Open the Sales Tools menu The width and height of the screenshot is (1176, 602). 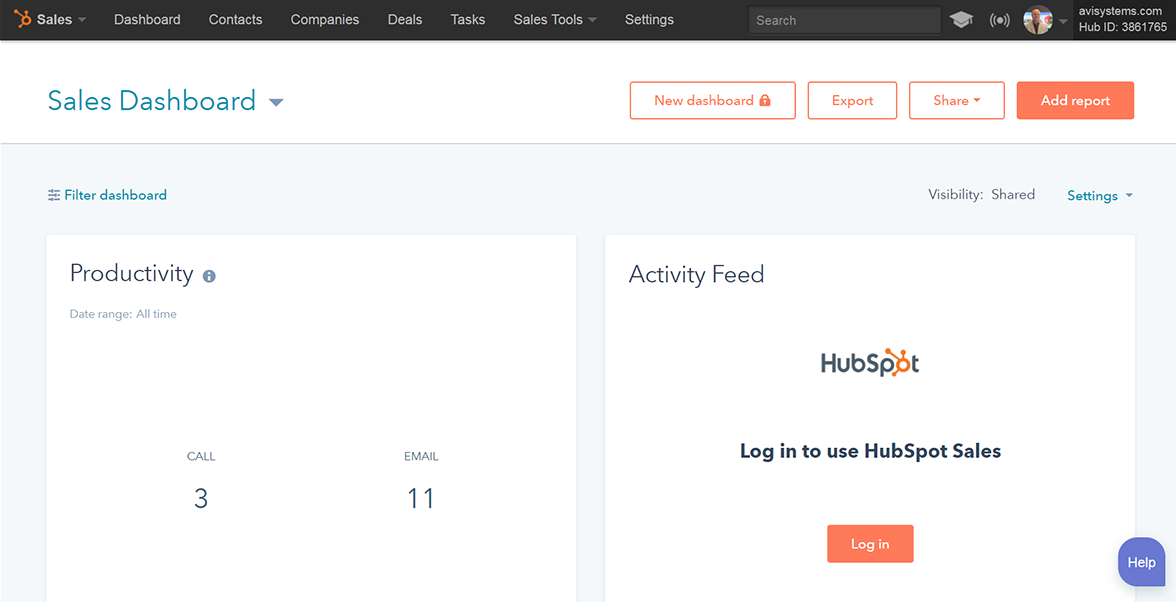554,19
